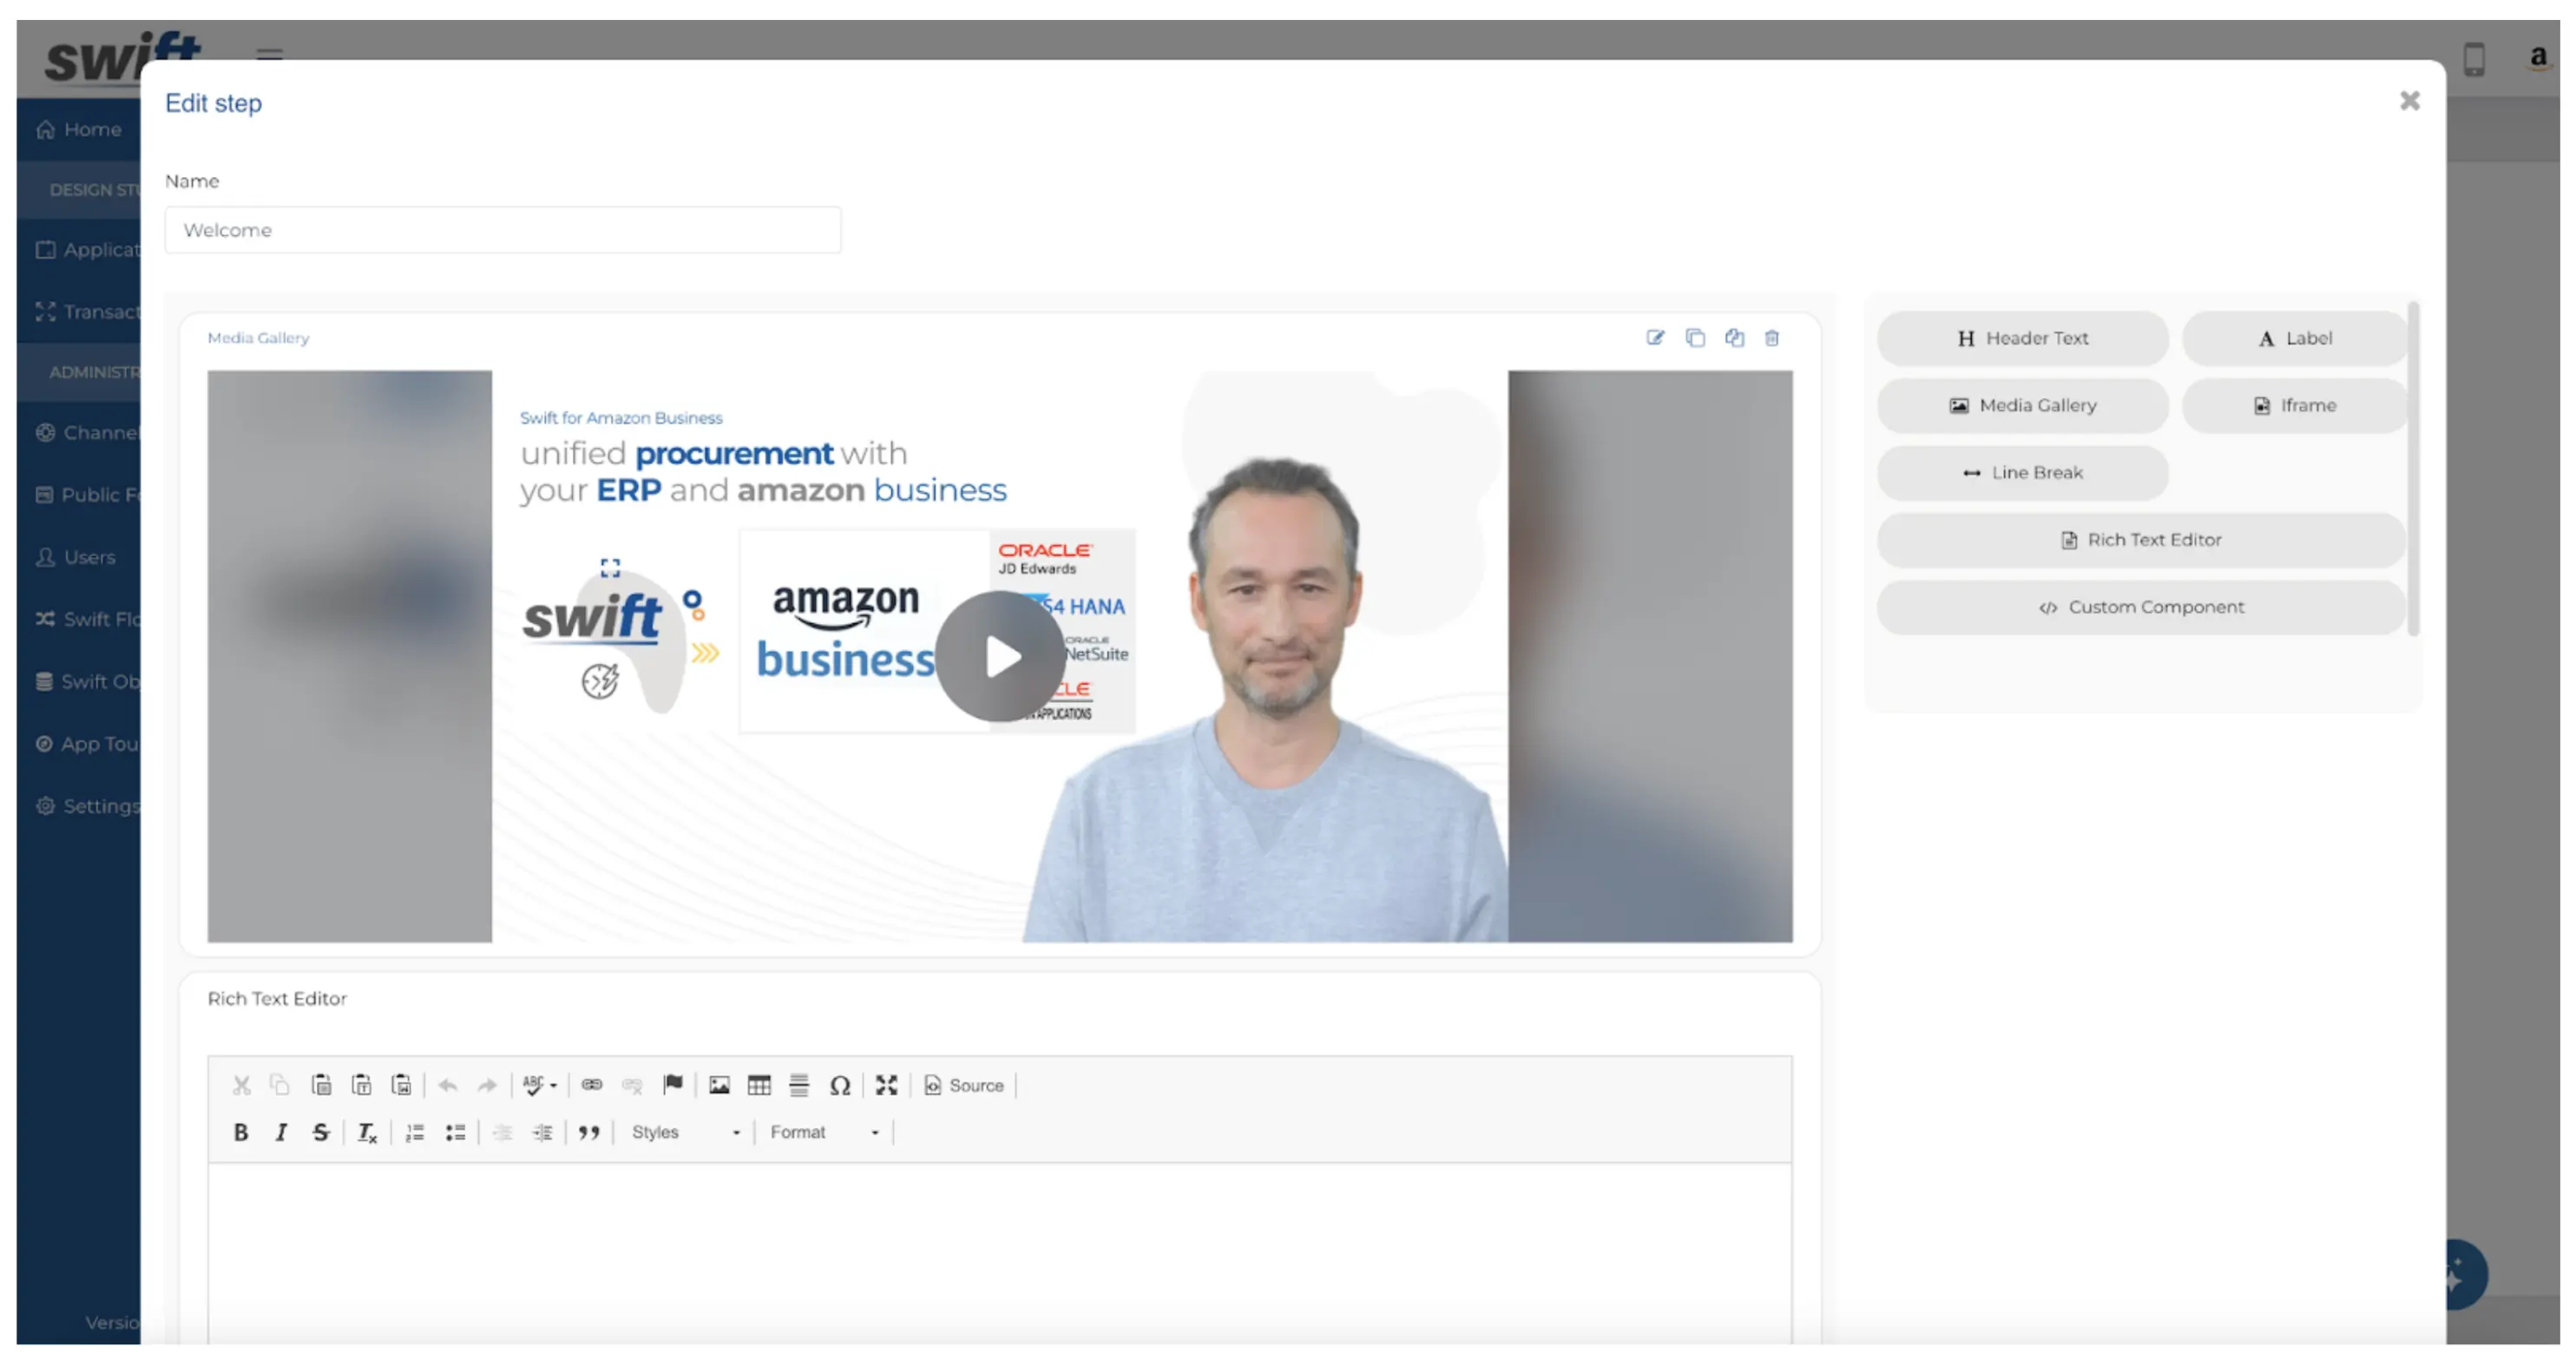The image size is (2576, 1366).
Task: Add a Rich Text Editor component
Action: click(2141, 540)
